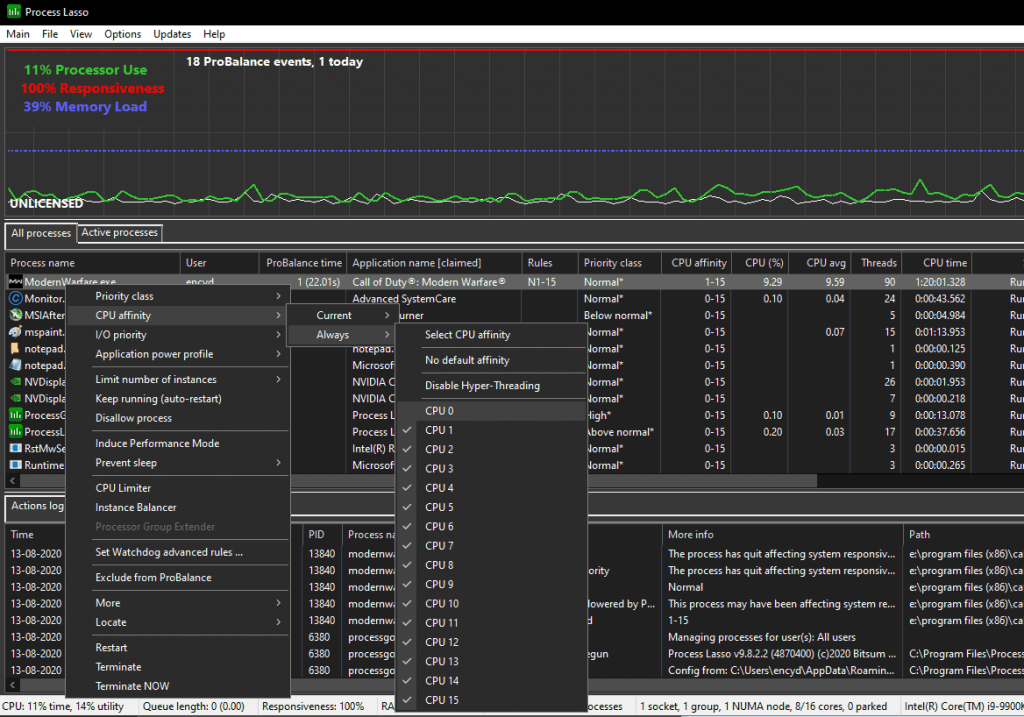Image resolution: width=1024 pixels, height=717 pixels.
Task: Expand the Limit number of instances submenu
Action: pos(178,379)
